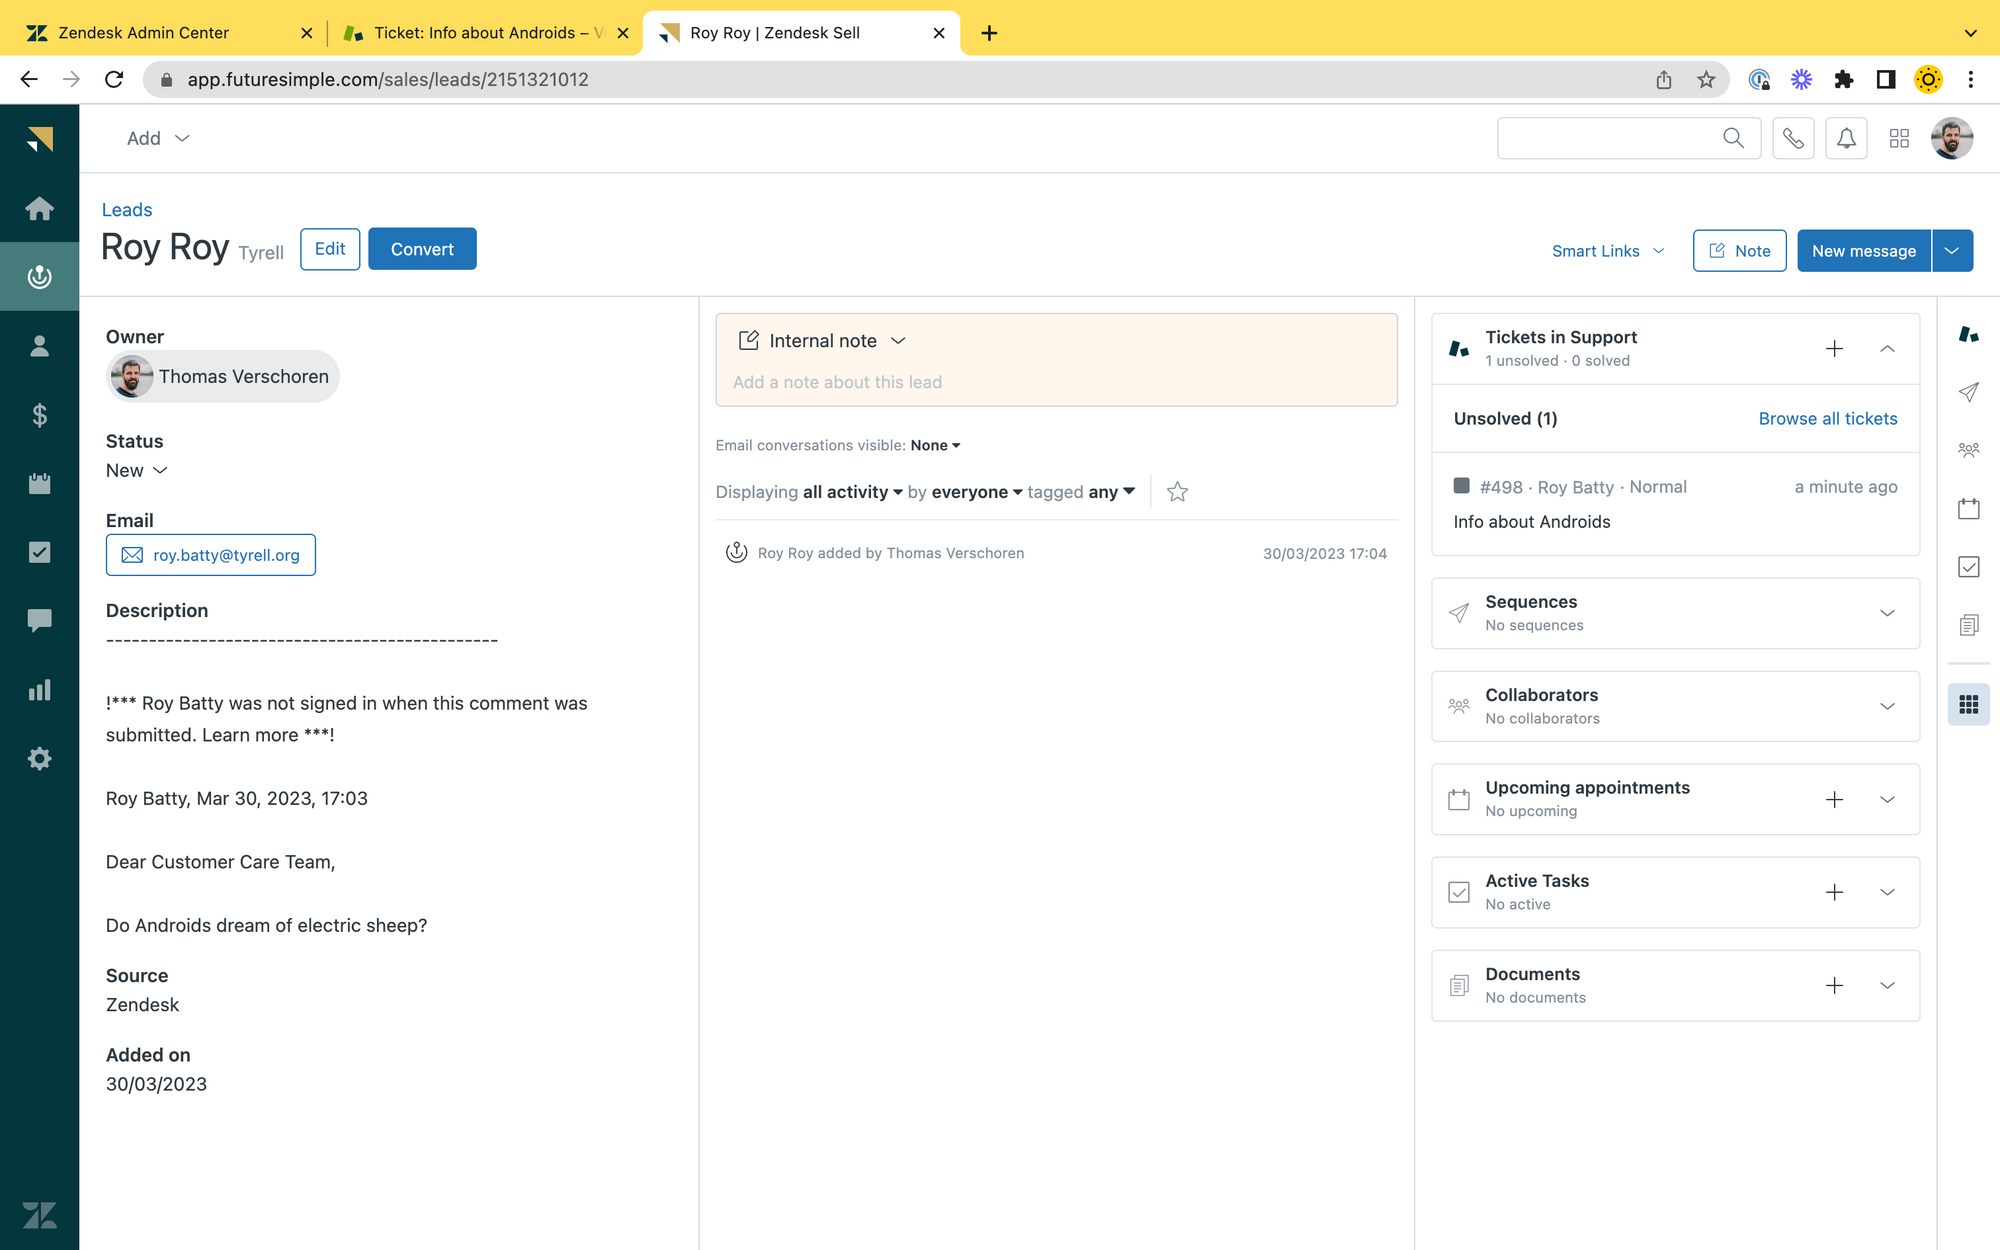This screenshot has width=2000, height=1250.
Task: Switch to the Zendesk Admin Center tab
Action: point(144,33)
